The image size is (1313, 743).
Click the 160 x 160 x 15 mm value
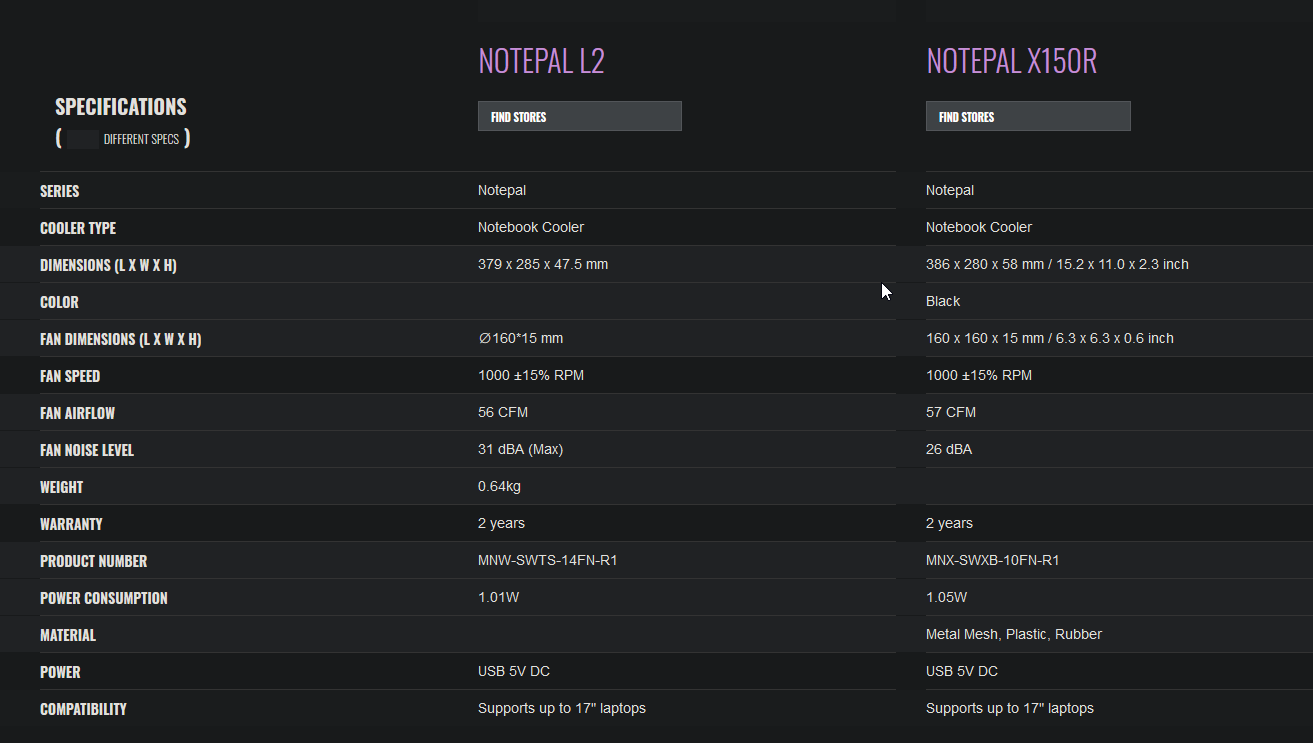[x=1050, y=338]
